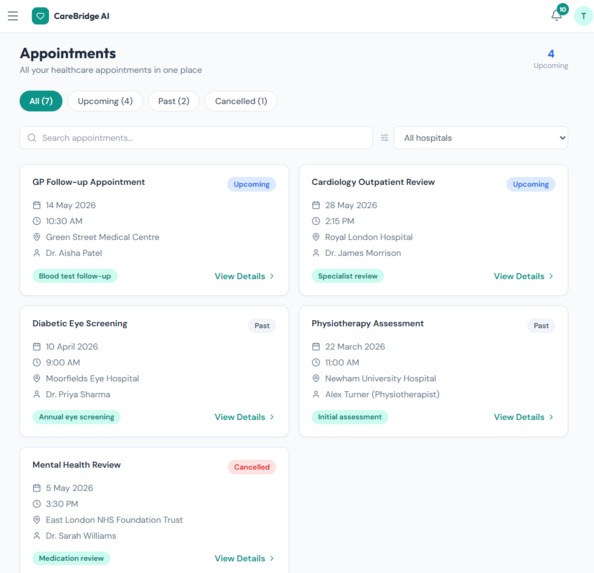Click person icon beside Alex Turner
This screenshot has height=573, width=594.
click(x=316, y=394)
